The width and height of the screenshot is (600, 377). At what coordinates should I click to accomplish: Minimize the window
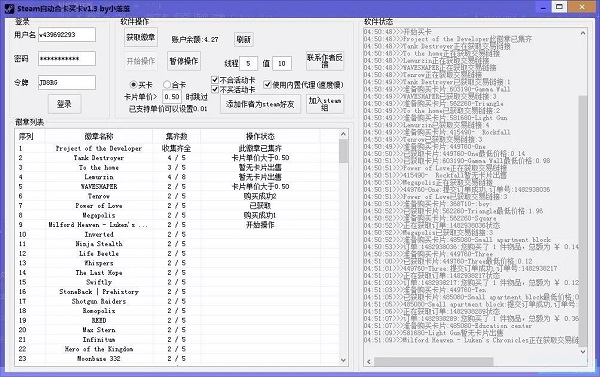pyautogui.click(x=543, y=7)
